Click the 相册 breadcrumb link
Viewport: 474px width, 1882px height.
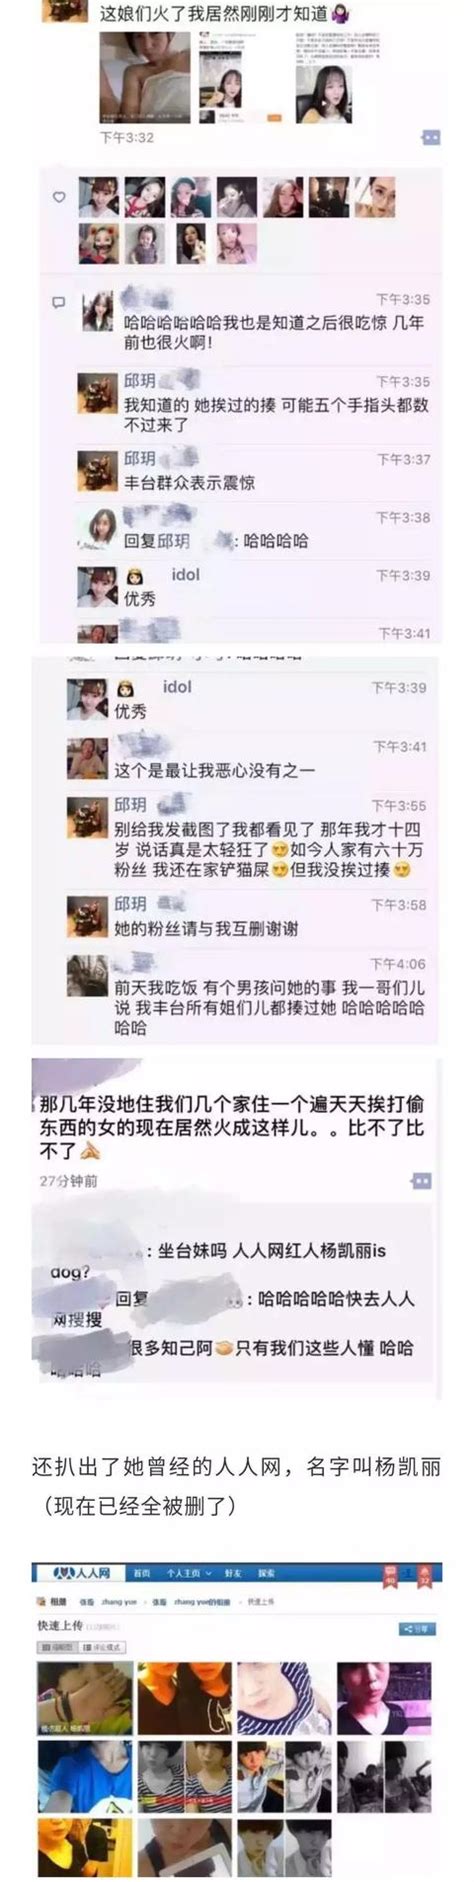(53, 1601)
